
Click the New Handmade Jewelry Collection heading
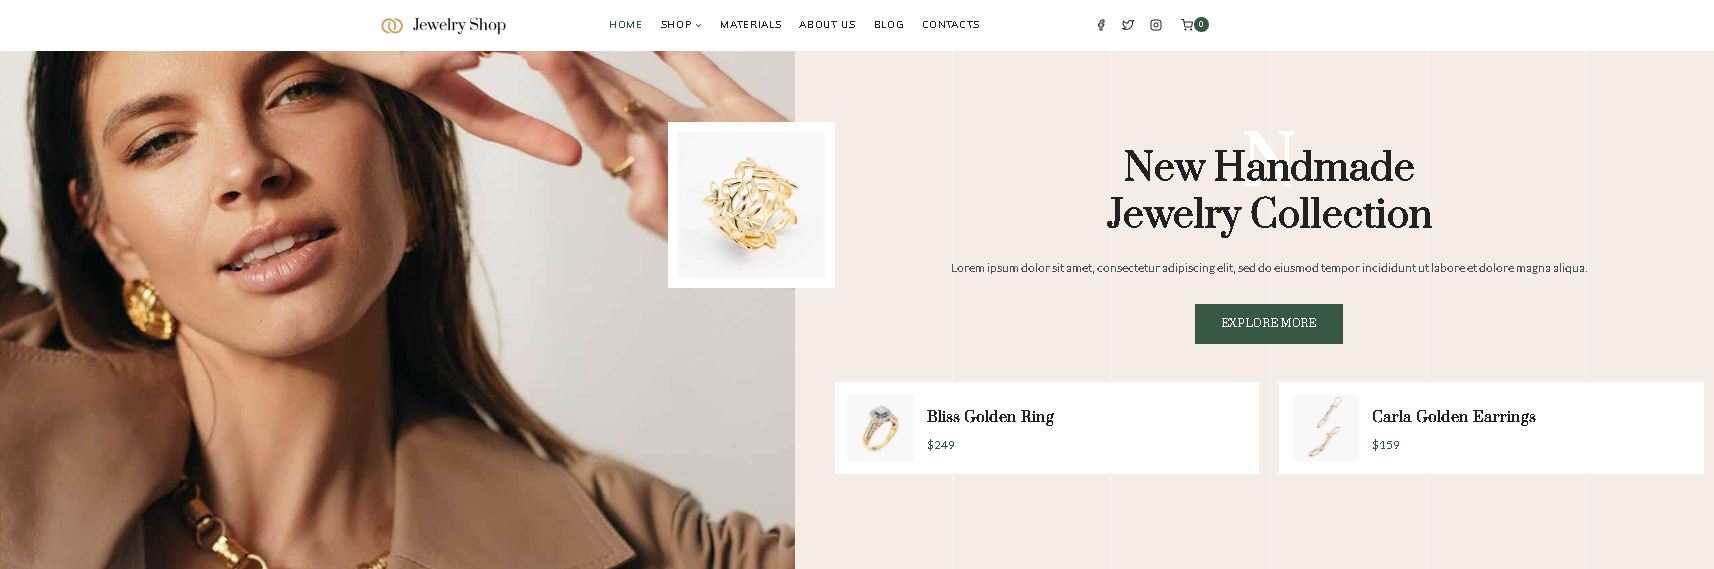click(x=1269, y=190)
